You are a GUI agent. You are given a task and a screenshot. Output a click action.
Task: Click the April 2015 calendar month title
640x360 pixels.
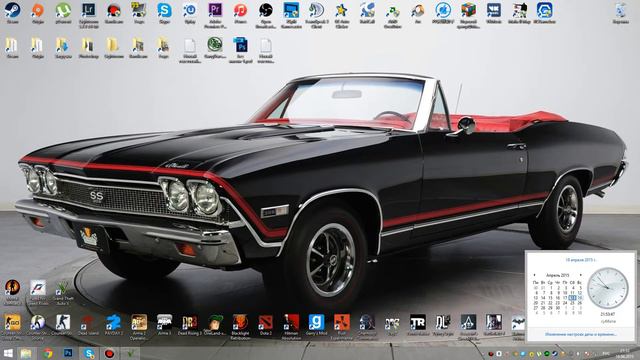pos(558,275)
